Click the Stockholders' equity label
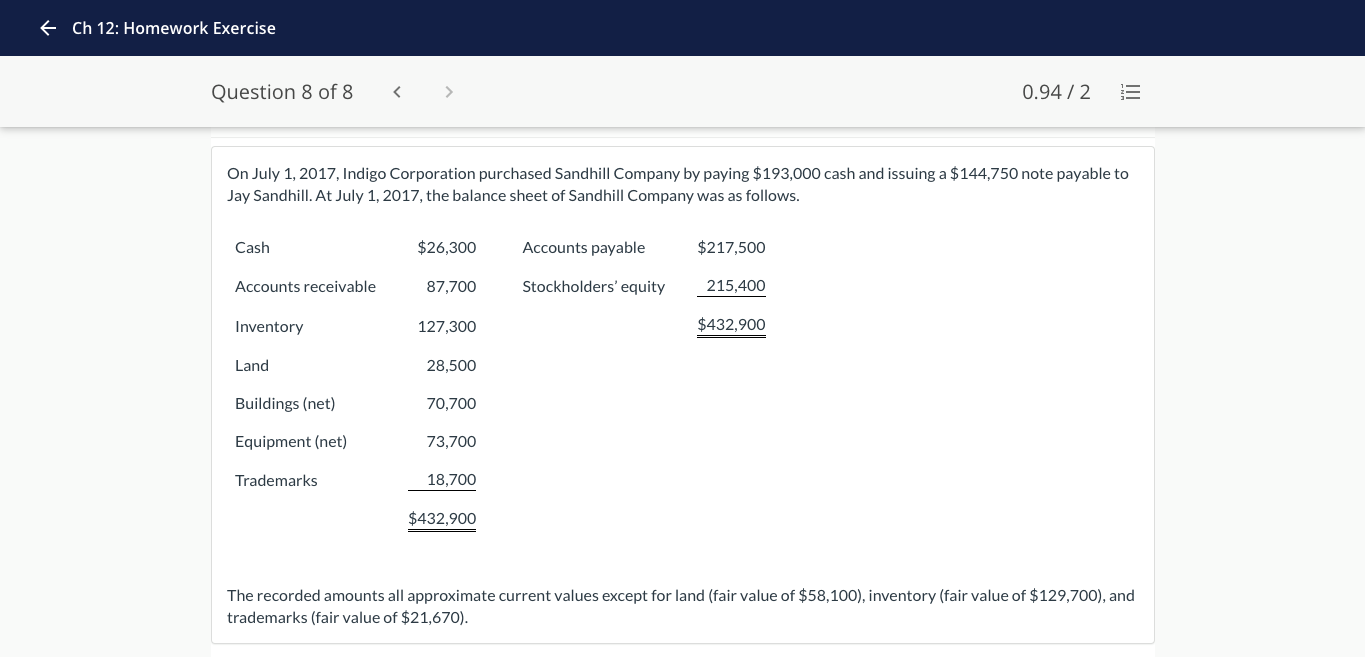 click(x=593, y=286)
